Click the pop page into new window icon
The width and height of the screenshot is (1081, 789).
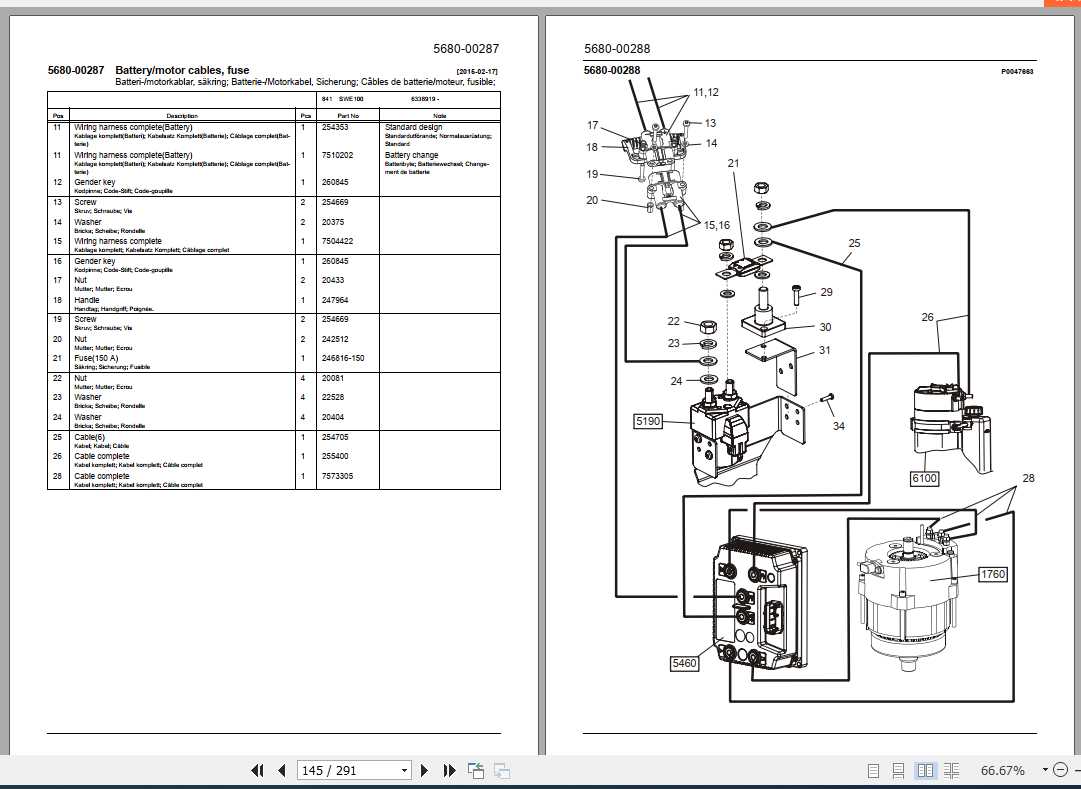pyautogui.click(x=475, y=771)
